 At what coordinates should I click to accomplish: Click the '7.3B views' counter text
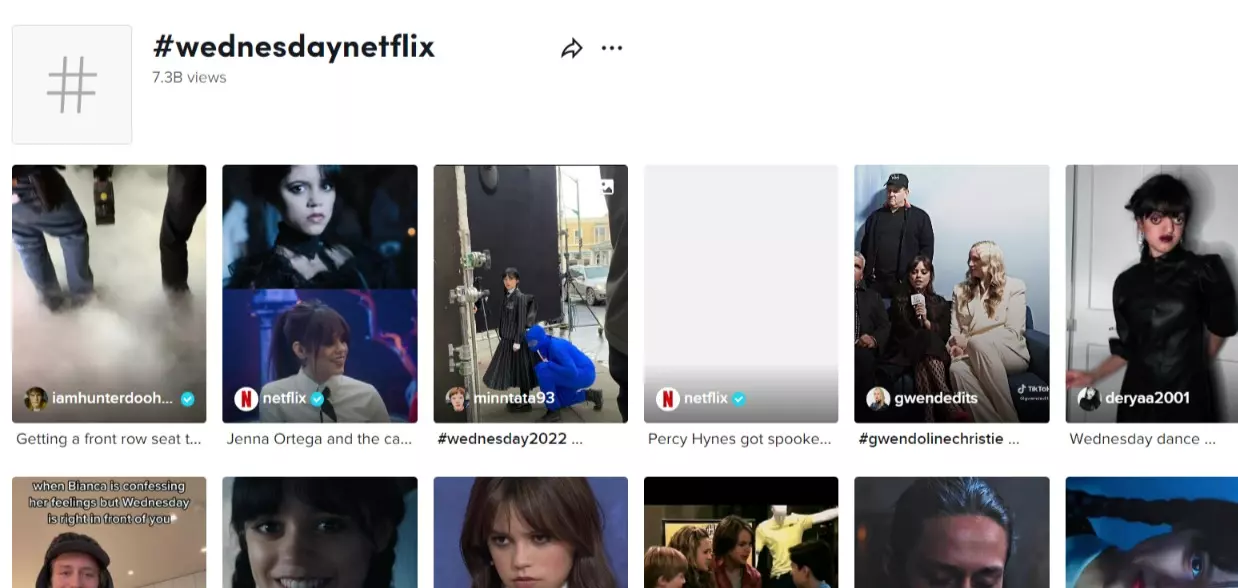click(x=190, y=77)
